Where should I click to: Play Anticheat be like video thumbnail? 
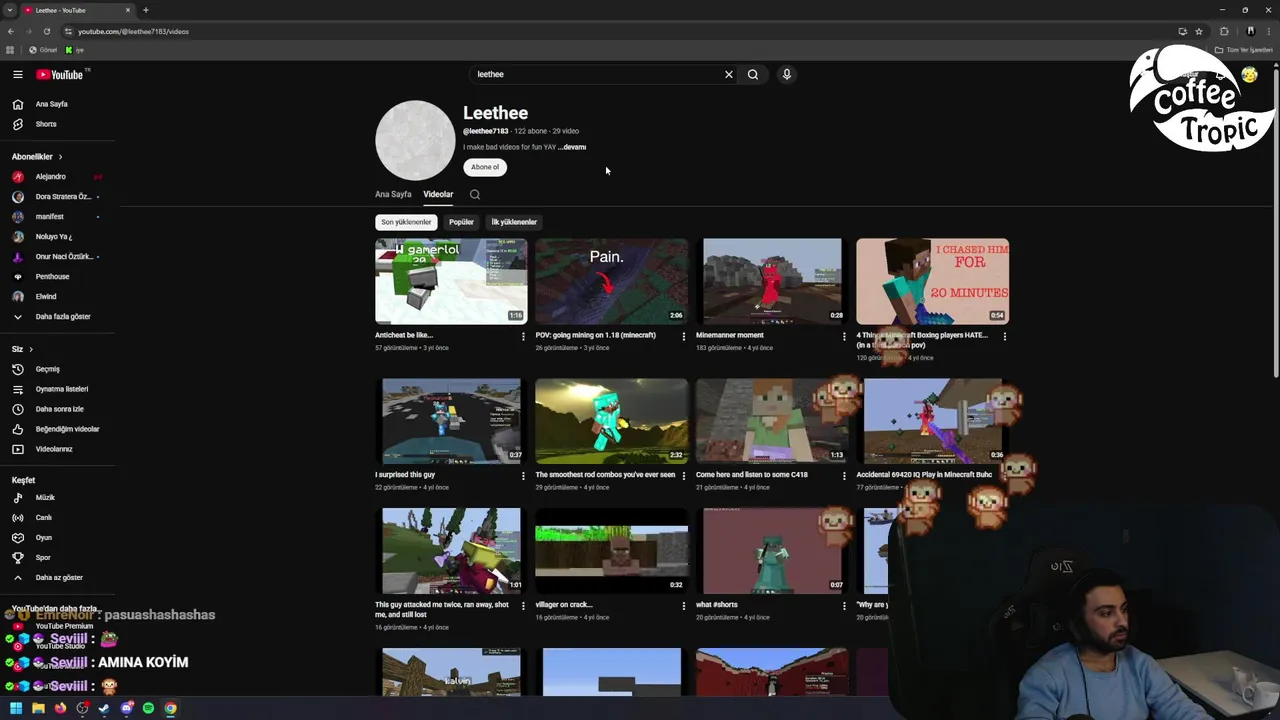click(451, 281)
